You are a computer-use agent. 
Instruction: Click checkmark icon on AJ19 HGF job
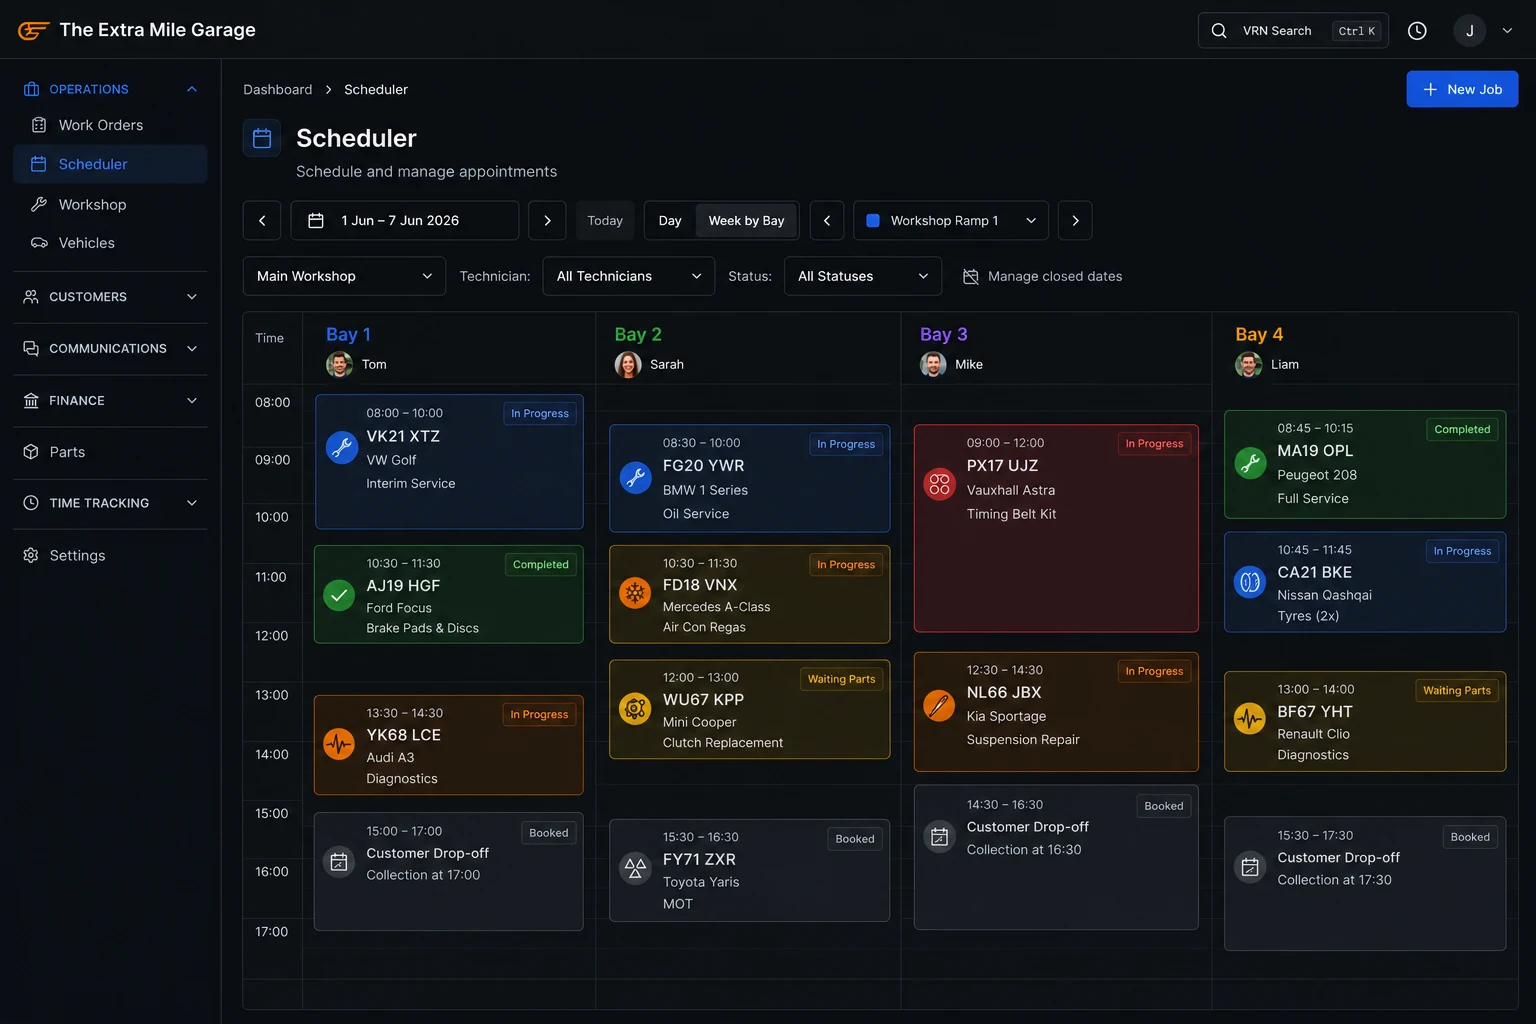click(339, 596)
